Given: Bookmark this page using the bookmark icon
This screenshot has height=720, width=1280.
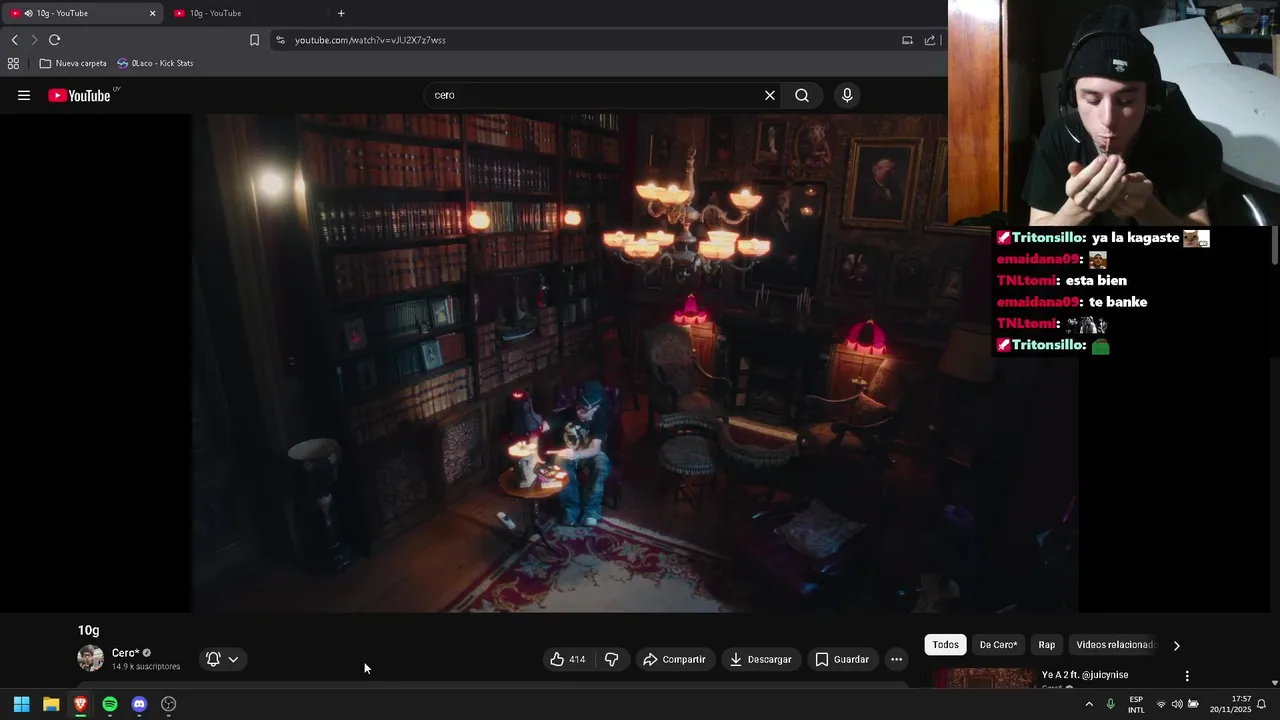Looking at the screenshot, I should 254,40.
